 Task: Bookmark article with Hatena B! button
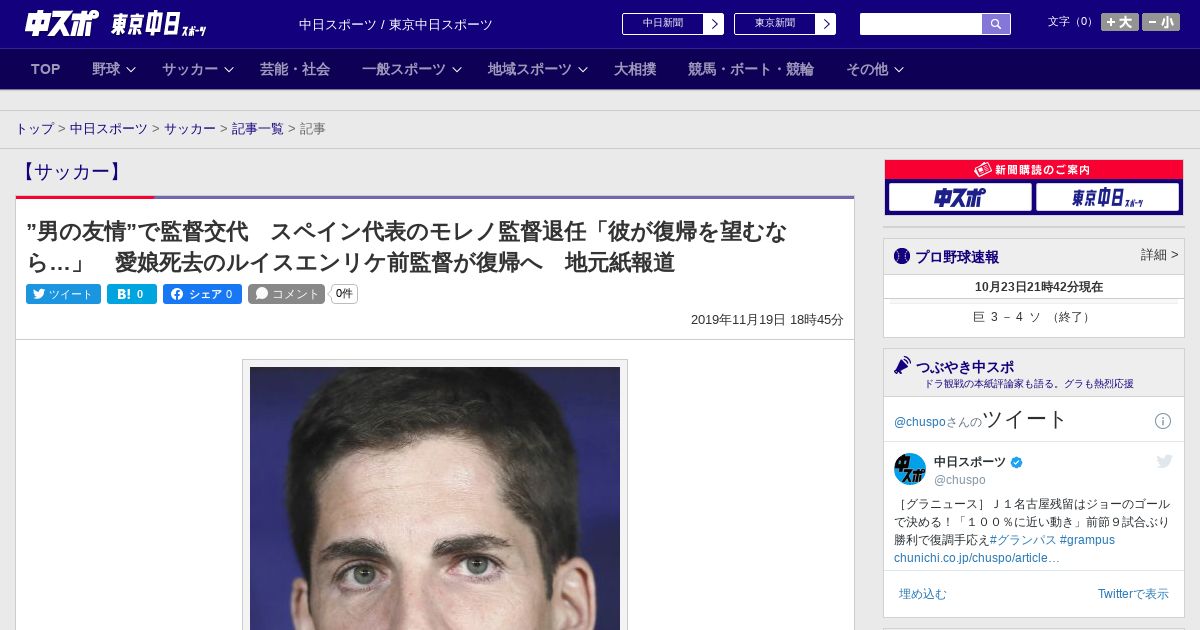tap(132, 294)
